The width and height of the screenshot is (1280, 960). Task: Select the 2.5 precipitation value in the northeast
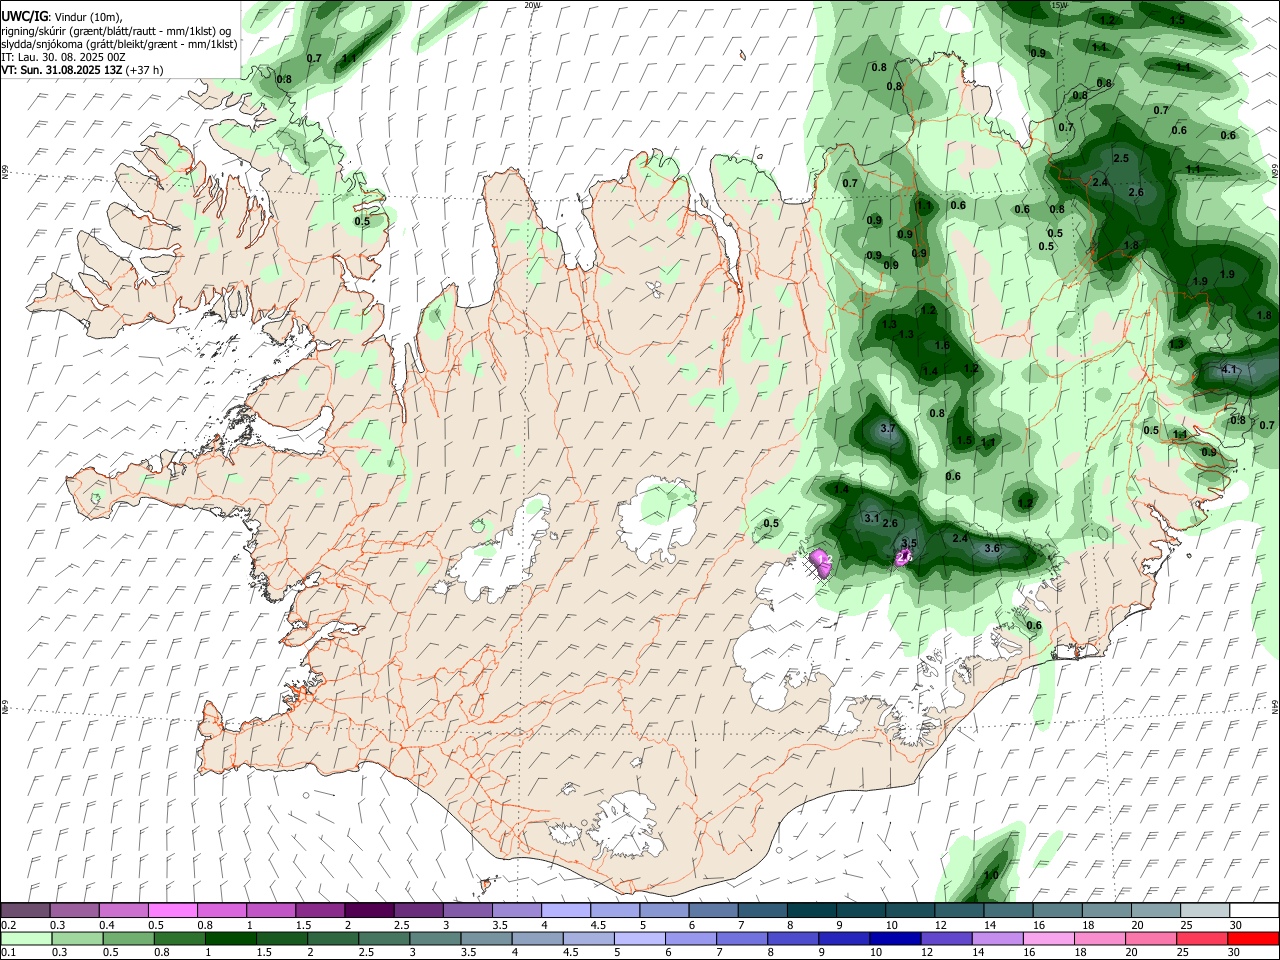[x=1121, y=159]
